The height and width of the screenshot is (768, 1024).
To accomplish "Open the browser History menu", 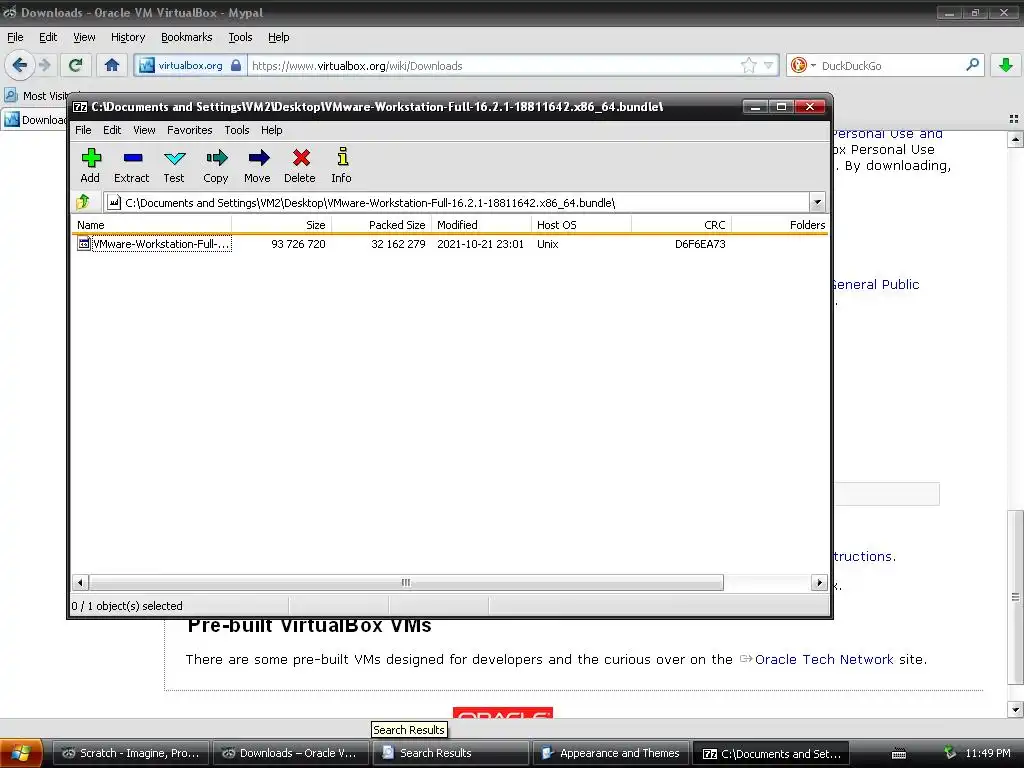I will [128, 37].
